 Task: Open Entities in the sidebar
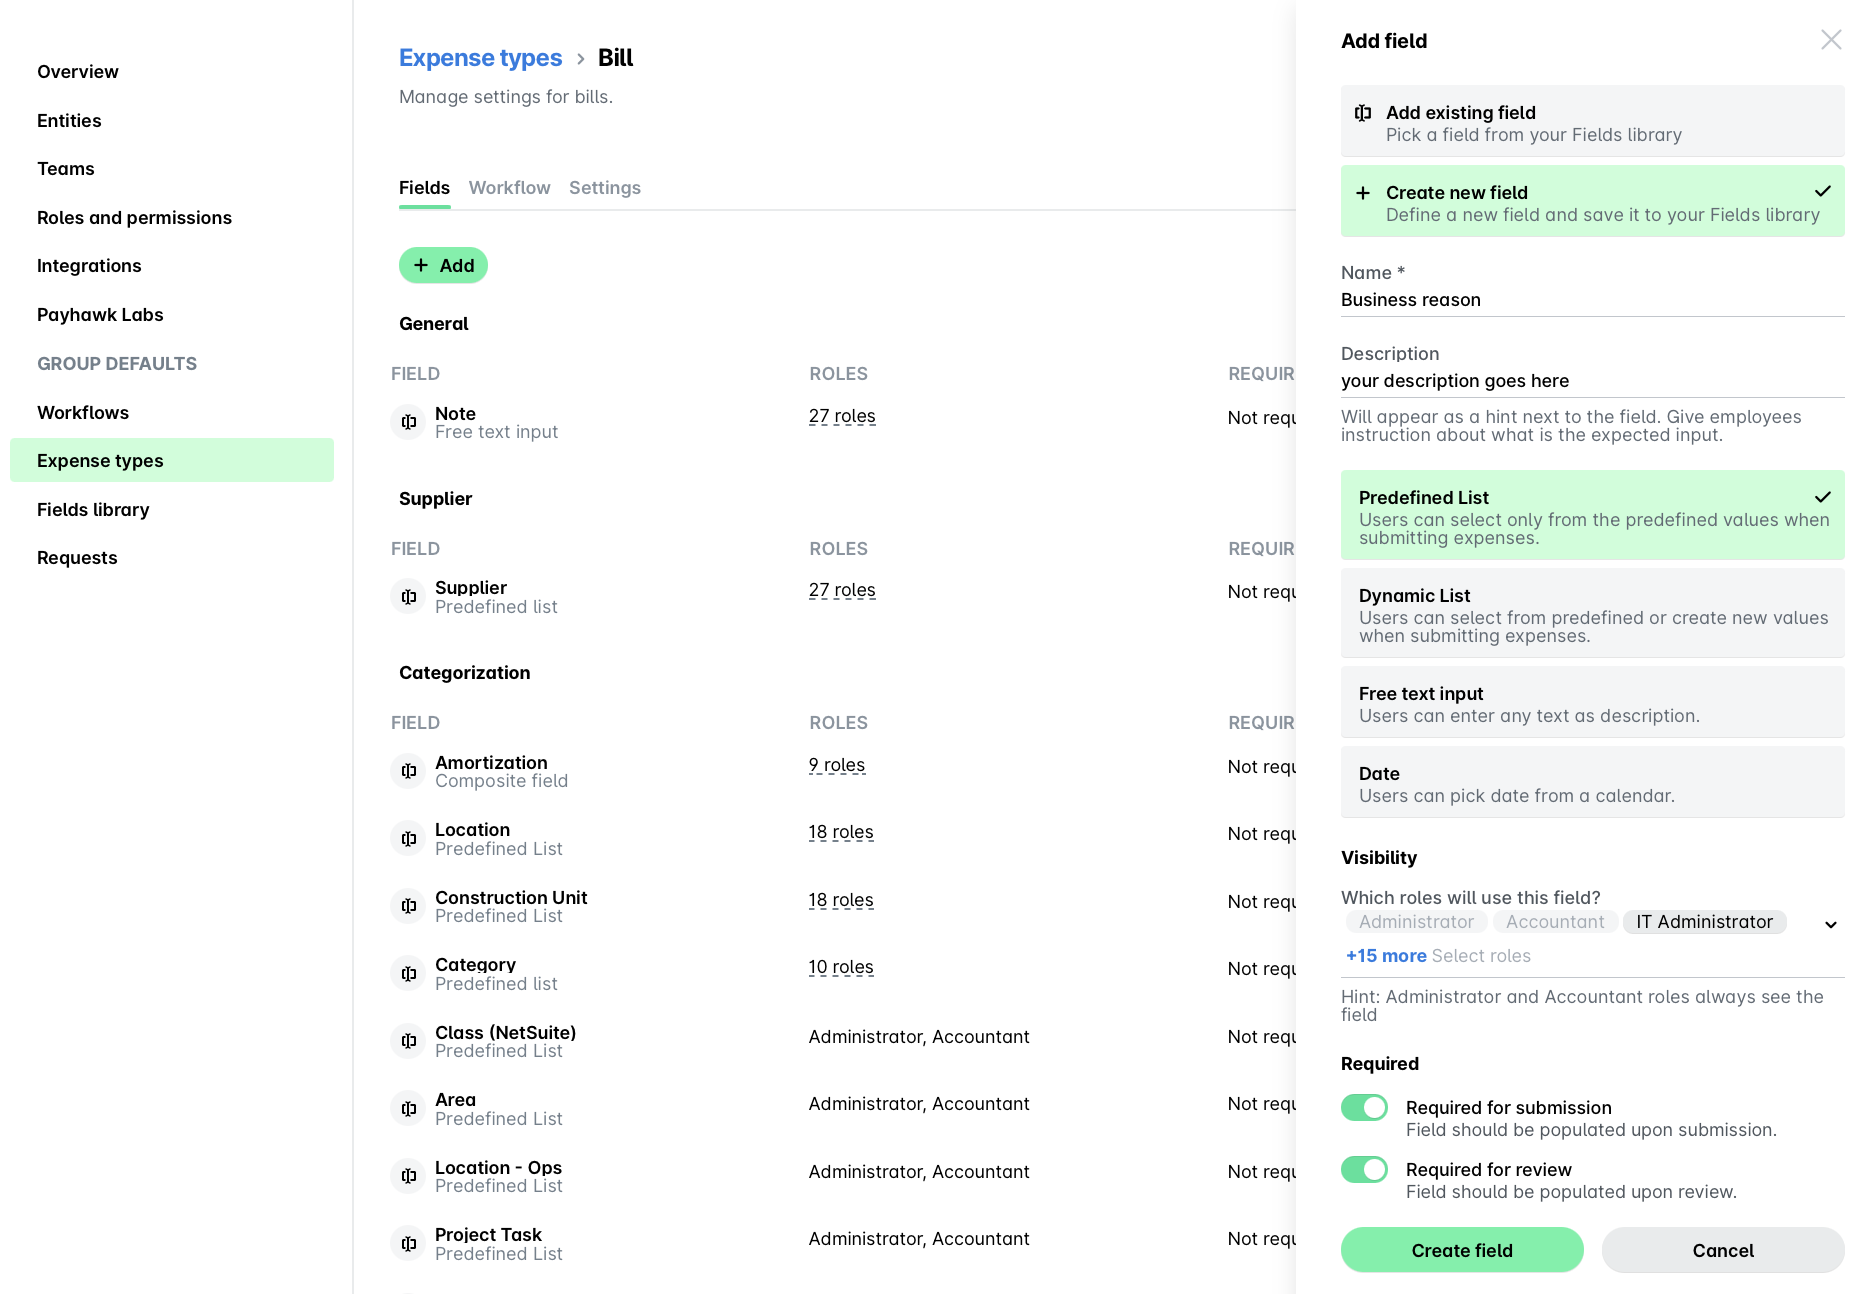69,121
